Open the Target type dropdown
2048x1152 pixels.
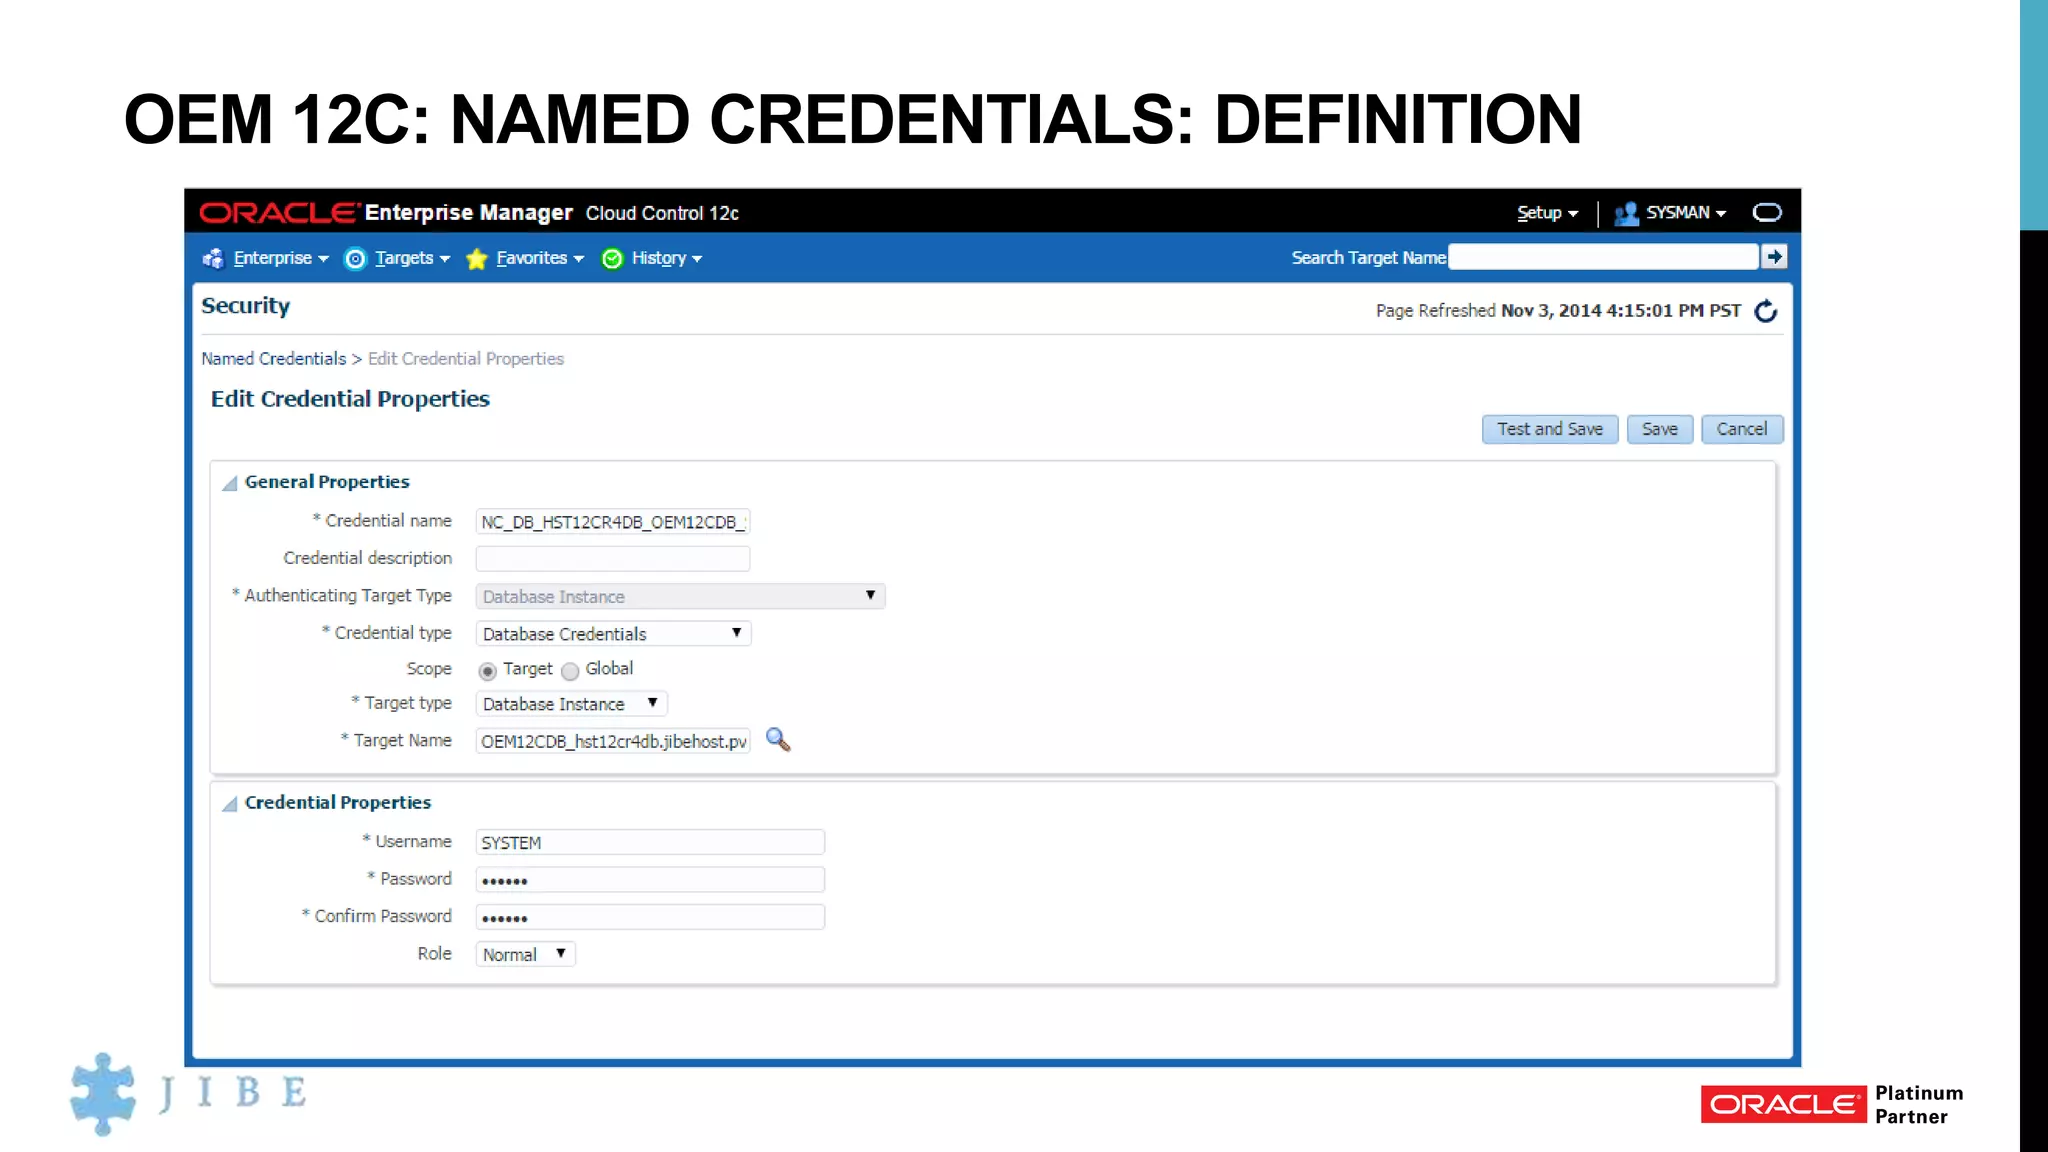coord(571,704)
